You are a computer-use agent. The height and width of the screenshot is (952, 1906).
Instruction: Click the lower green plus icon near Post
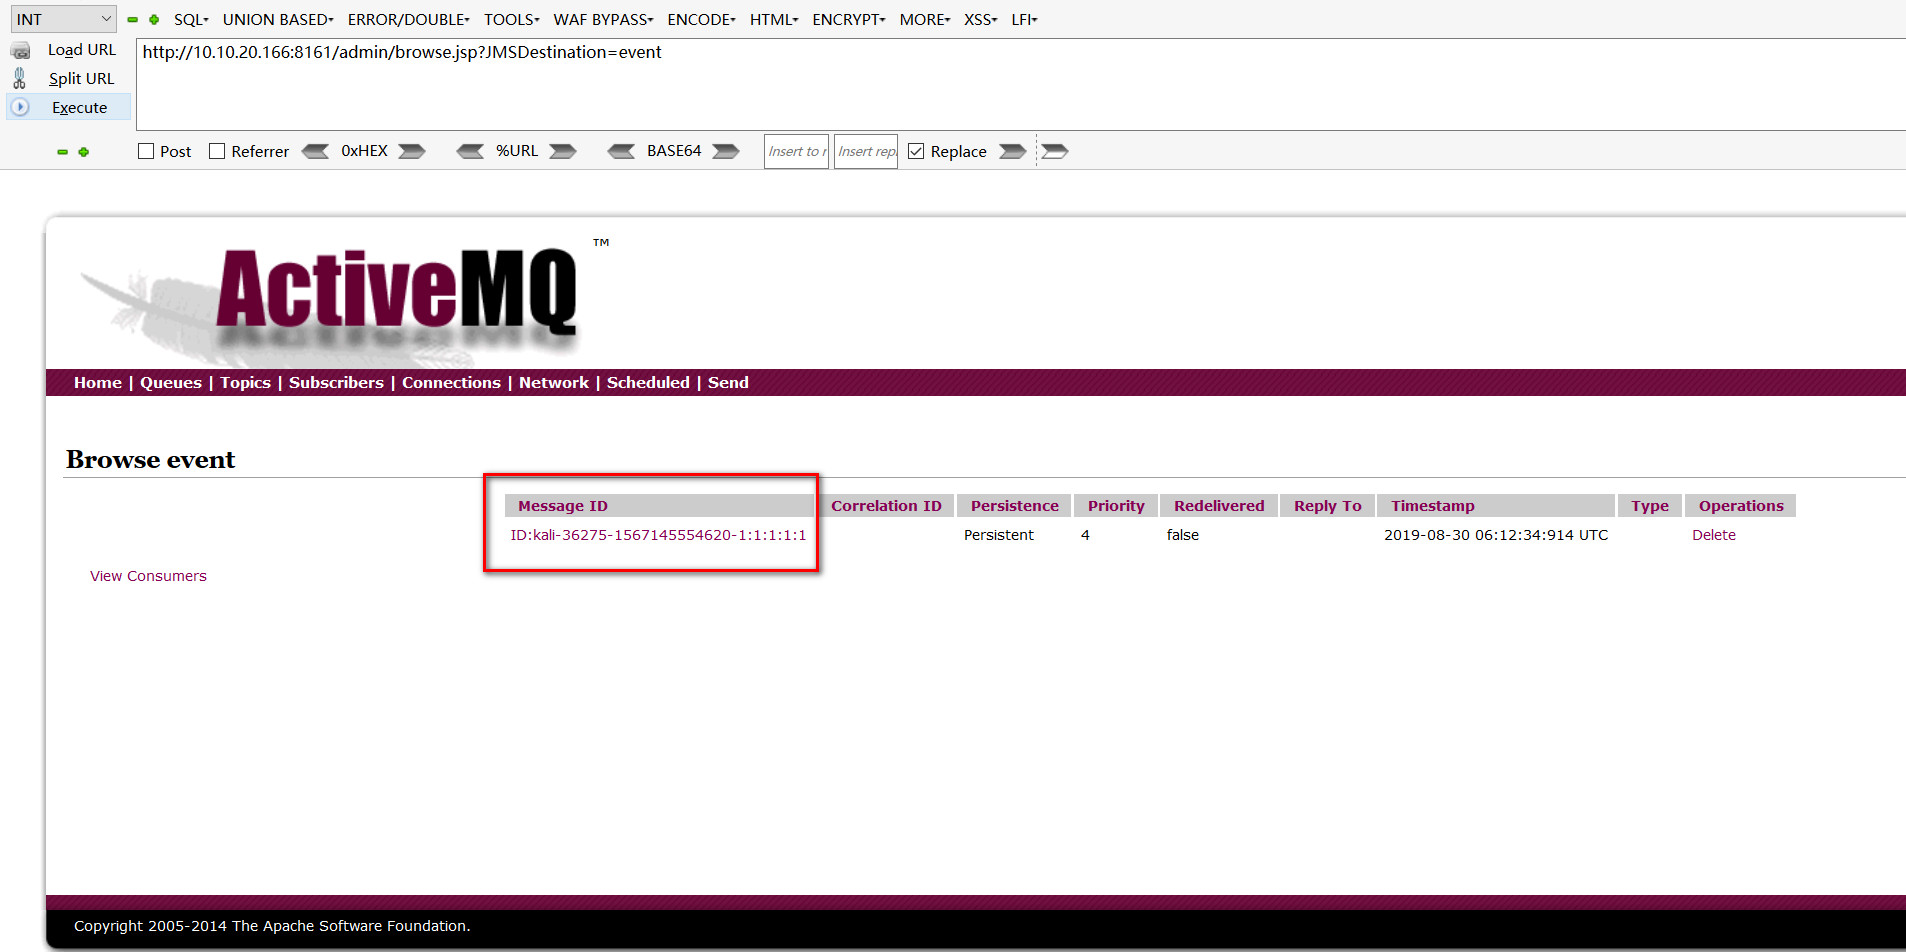(x=84, y=152)
